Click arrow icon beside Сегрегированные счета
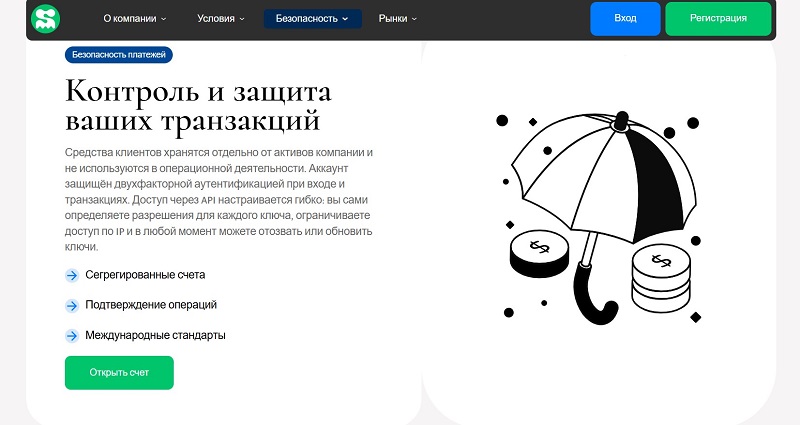The width and height of the screenshot is (800, 425). [72, 276]
